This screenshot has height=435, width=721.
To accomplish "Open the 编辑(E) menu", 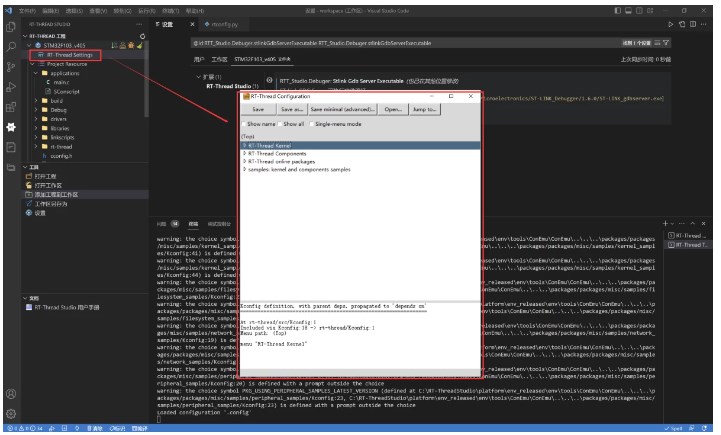I will tap(51, 11).
